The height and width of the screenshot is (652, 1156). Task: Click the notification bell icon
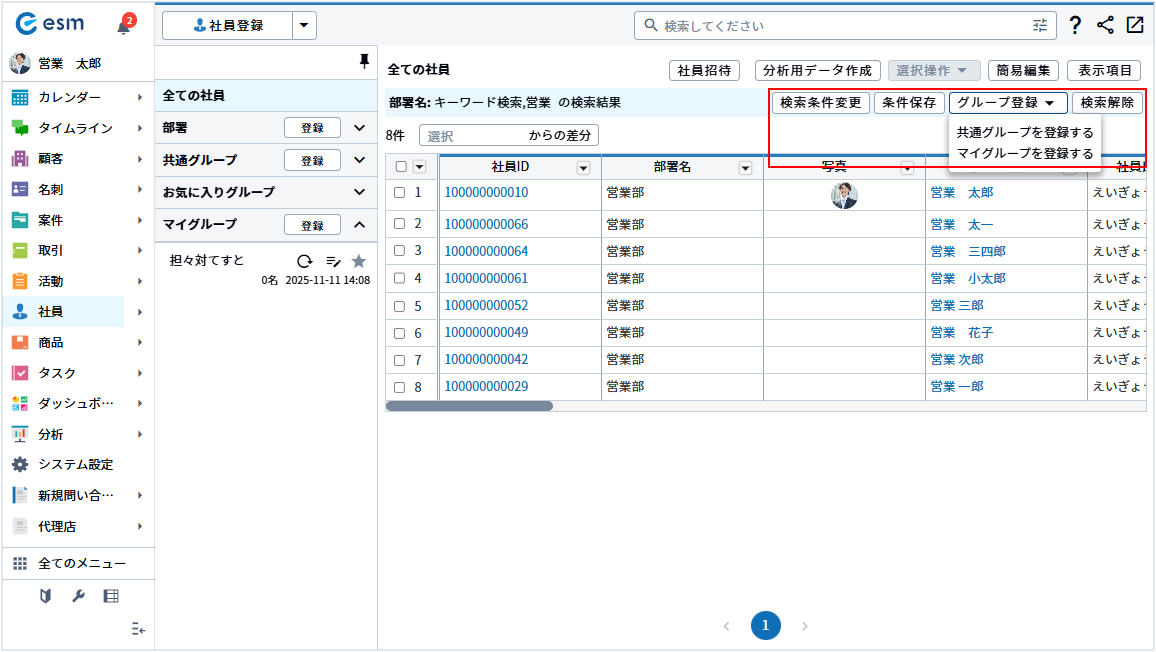tap(124, 26)
